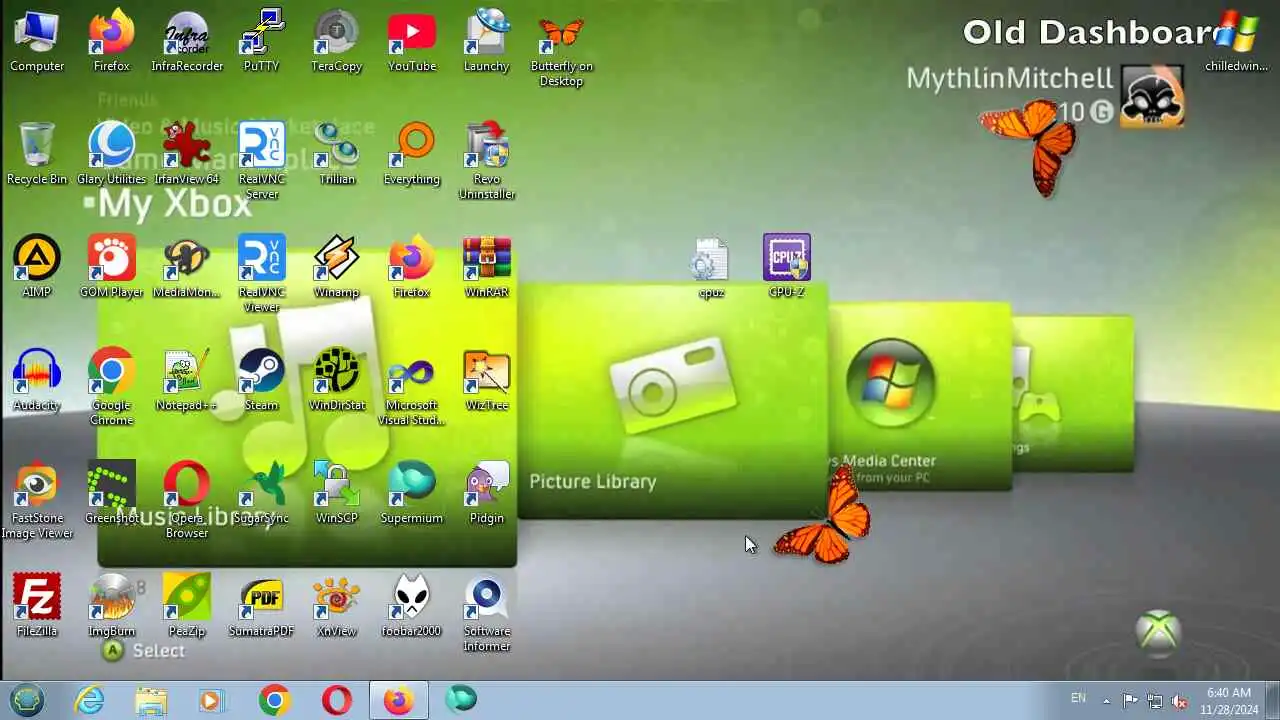Viewport: 1280px width, 720px height.
Task: Launch FileZilla desktop icon
Action: (x=37, y=607)
